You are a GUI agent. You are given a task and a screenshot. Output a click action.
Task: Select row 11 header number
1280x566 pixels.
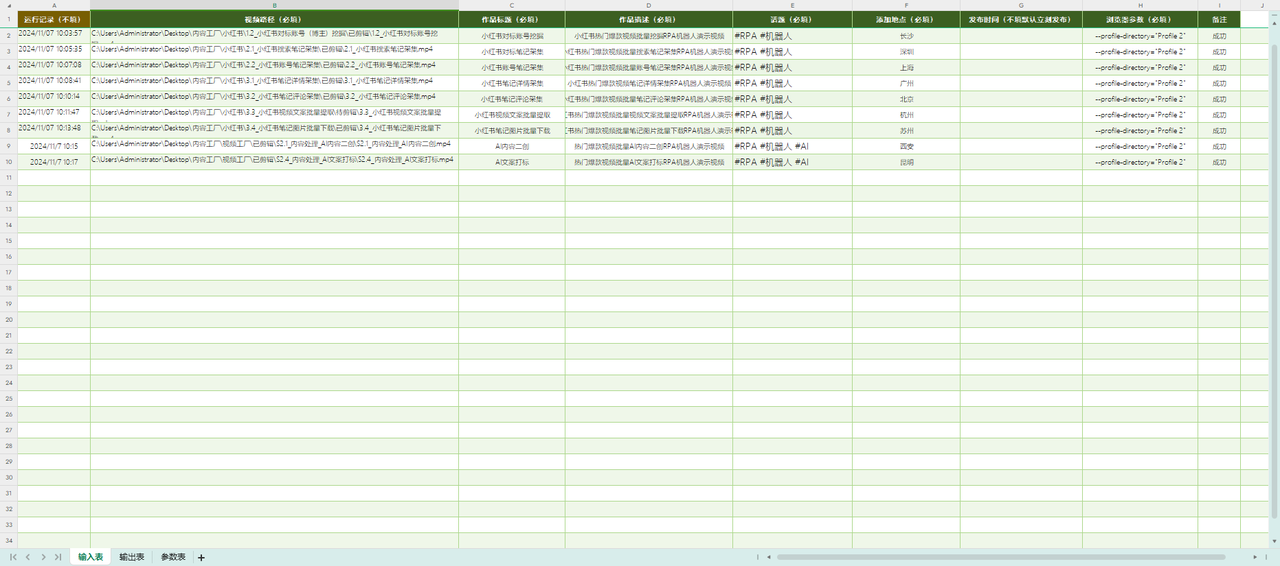(x=8, y=177)
